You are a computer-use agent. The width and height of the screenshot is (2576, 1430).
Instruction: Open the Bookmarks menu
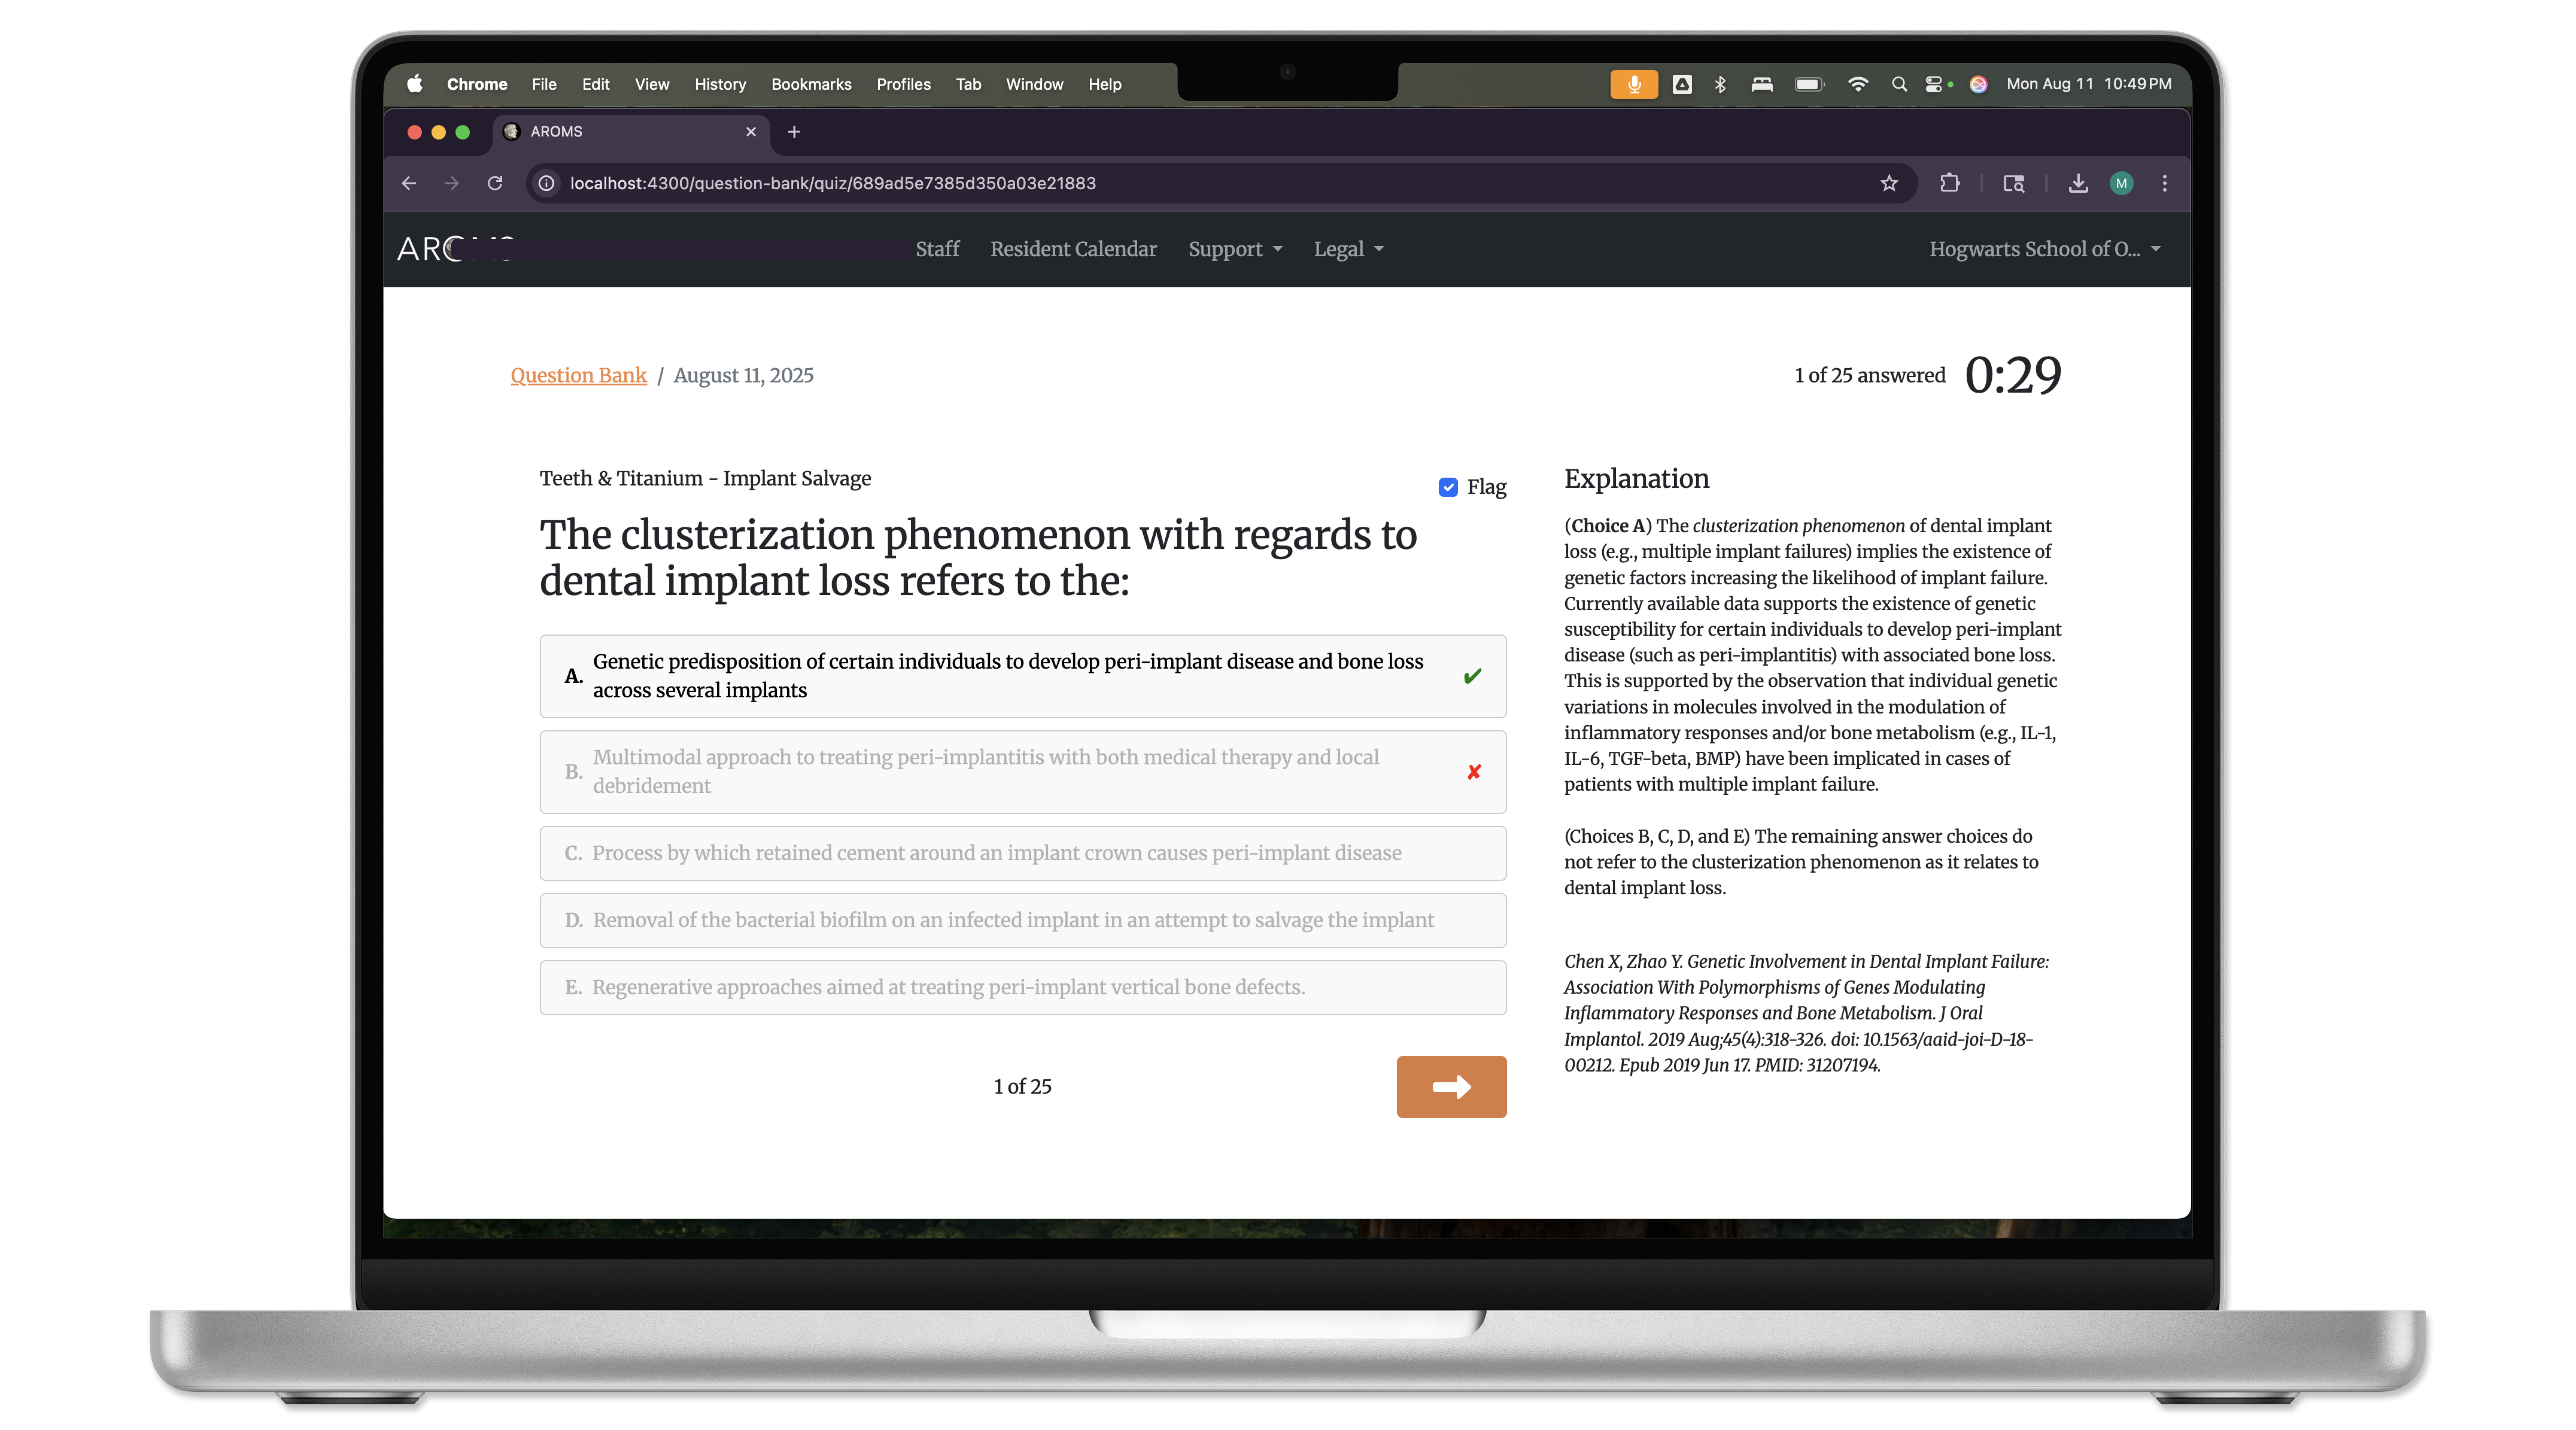click(x=811, y=84)
